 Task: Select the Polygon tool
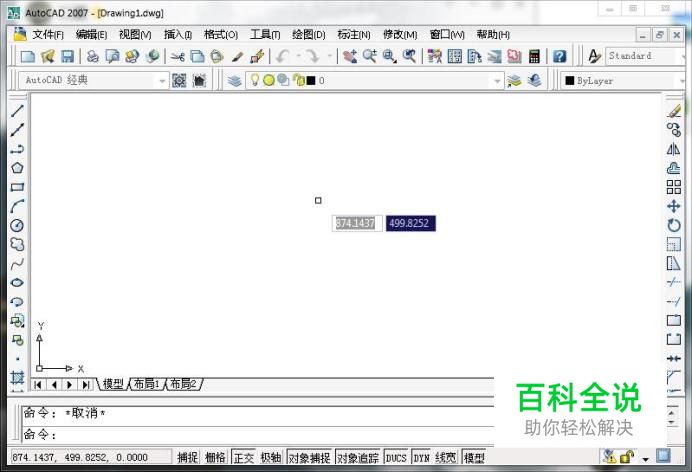[17, 168]
